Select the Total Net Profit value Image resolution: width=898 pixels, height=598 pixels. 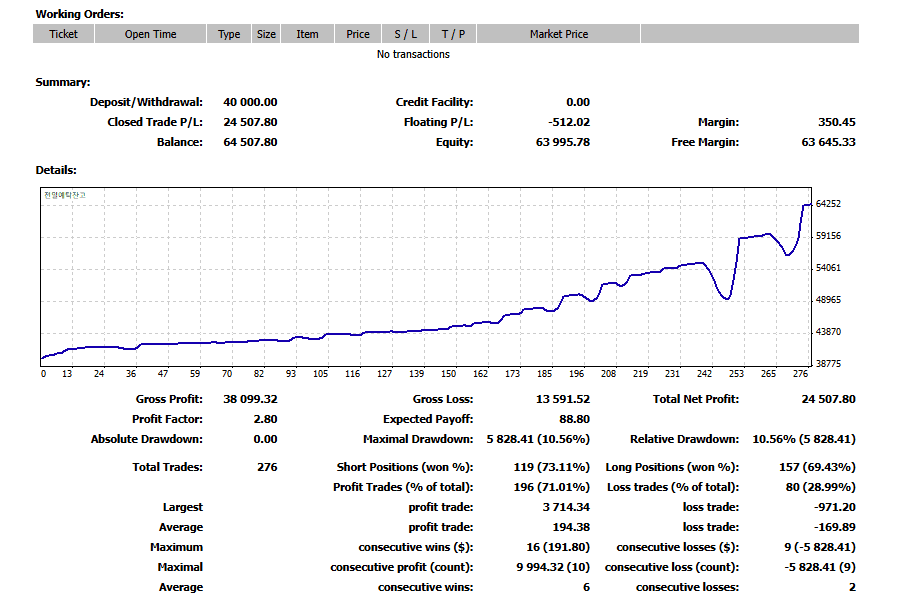coord(828,399)
